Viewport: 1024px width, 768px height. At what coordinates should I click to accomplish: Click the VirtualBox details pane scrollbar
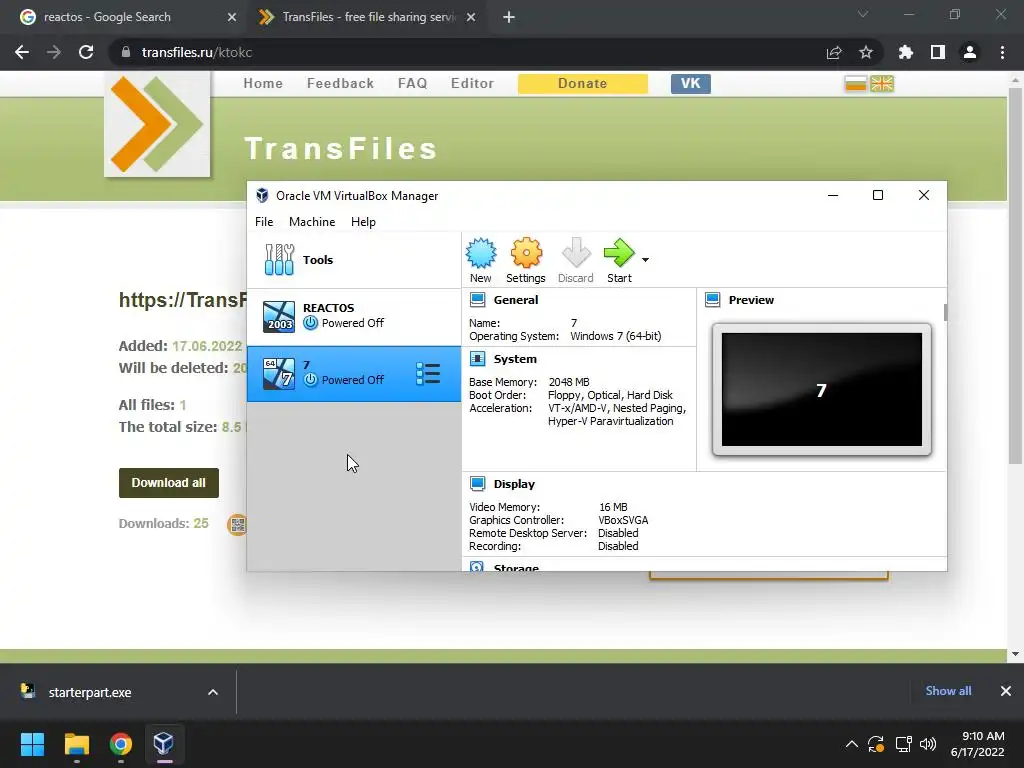pyautogui.click(x=944, y=312)
